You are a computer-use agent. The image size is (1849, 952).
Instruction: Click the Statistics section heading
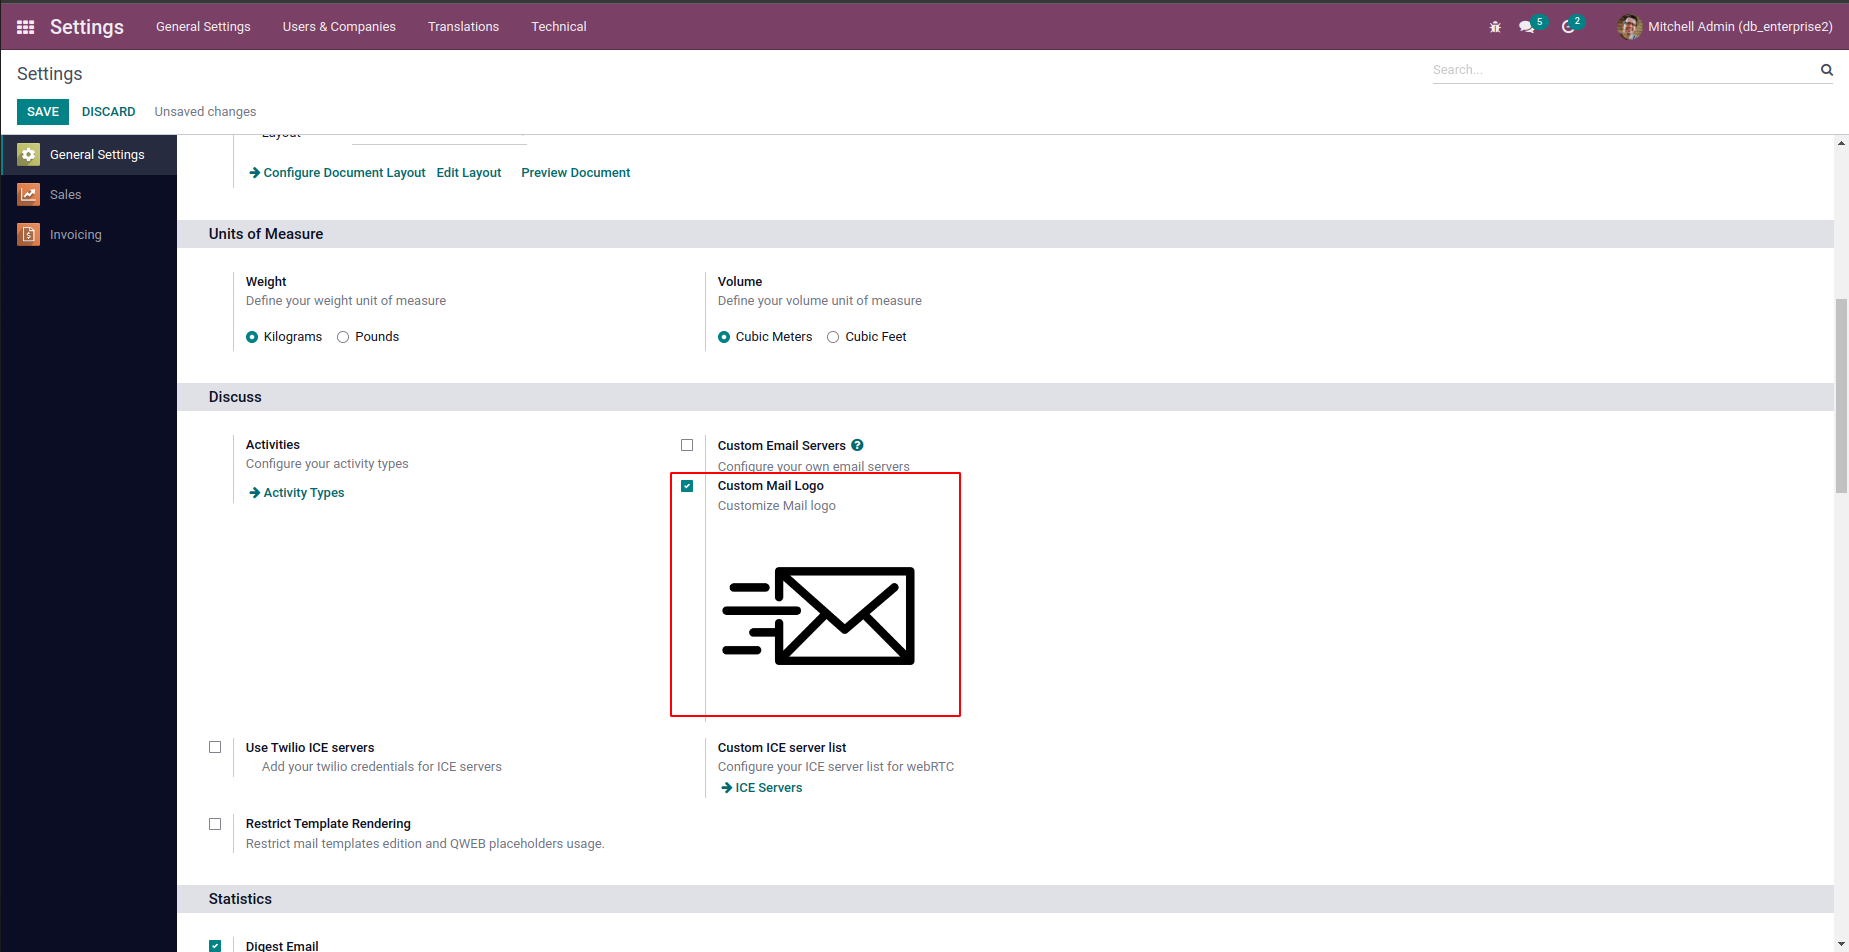240,899
